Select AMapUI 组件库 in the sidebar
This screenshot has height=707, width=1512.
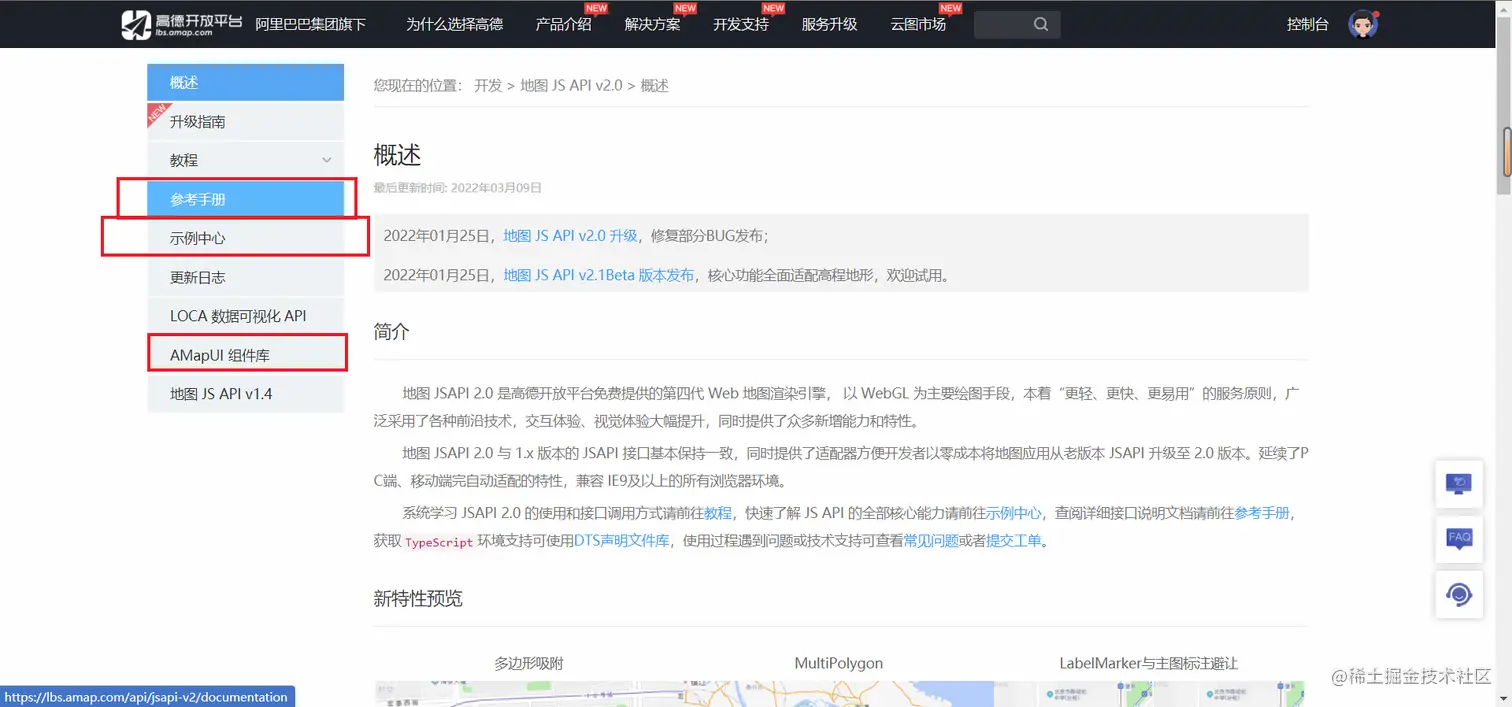[245, 355]
